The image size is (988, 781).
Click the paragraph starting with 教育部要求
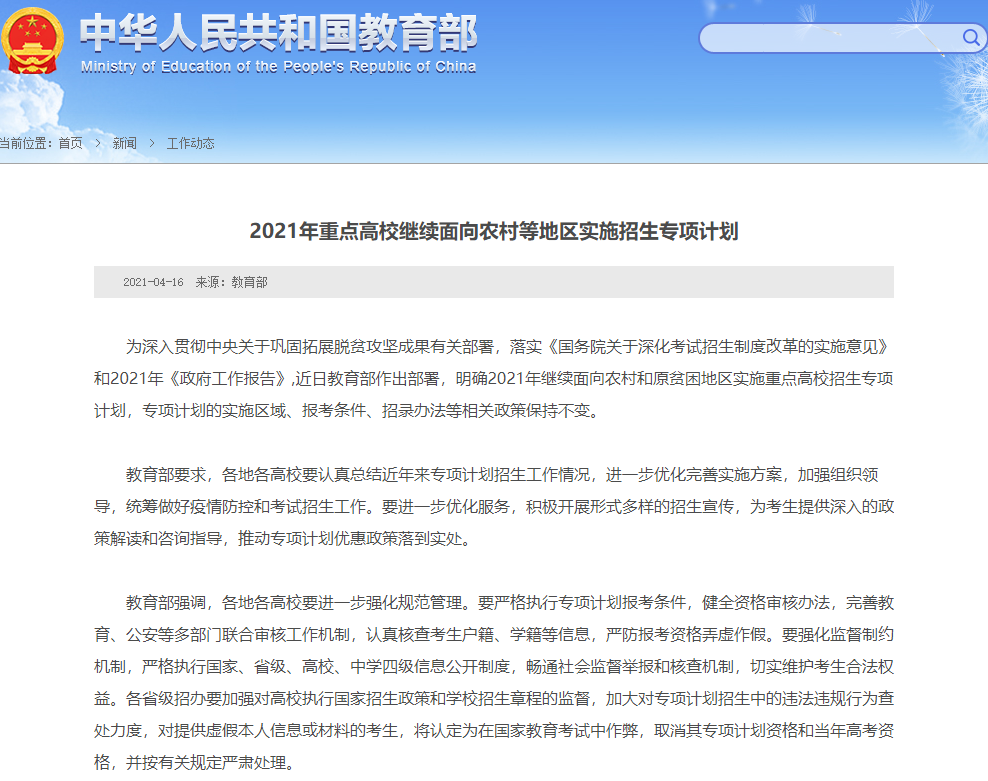pos(493,506)
